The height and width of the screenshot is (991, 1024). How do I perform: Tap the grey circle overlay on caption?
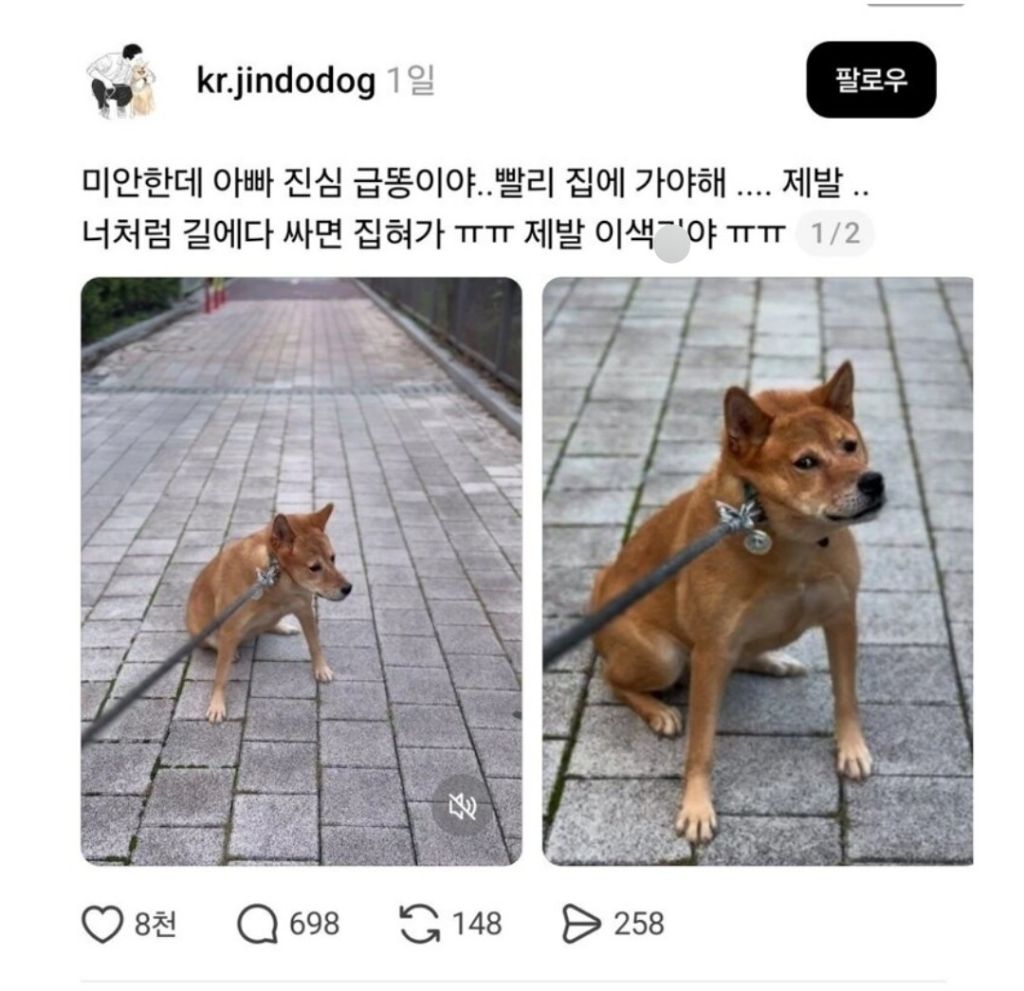point(671,246)
